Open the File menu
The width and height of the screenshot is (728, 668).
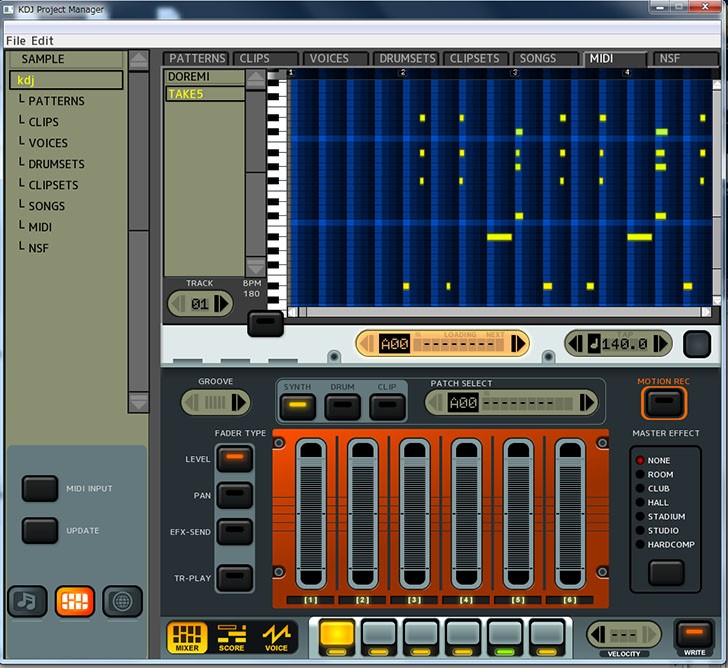(x=16, y=41)
